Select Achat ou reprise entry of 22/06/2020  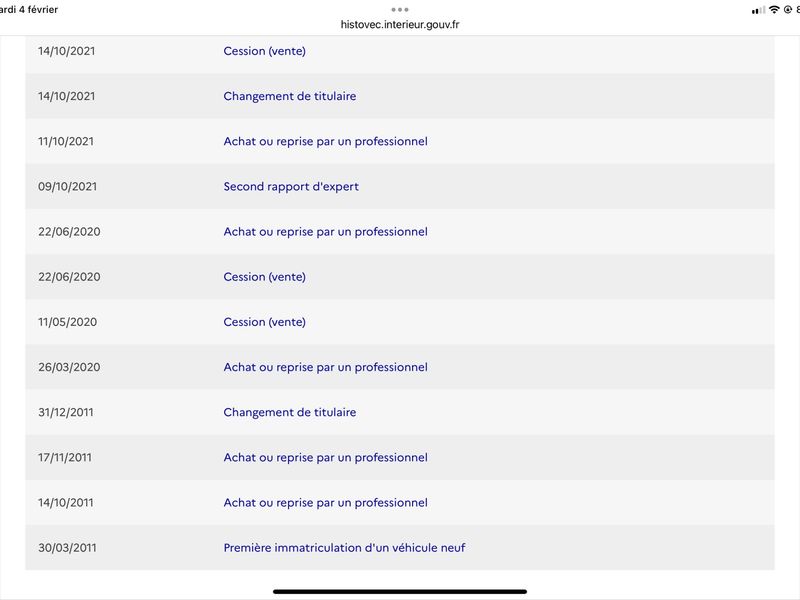pyautogui.click(x=326, y=232)
